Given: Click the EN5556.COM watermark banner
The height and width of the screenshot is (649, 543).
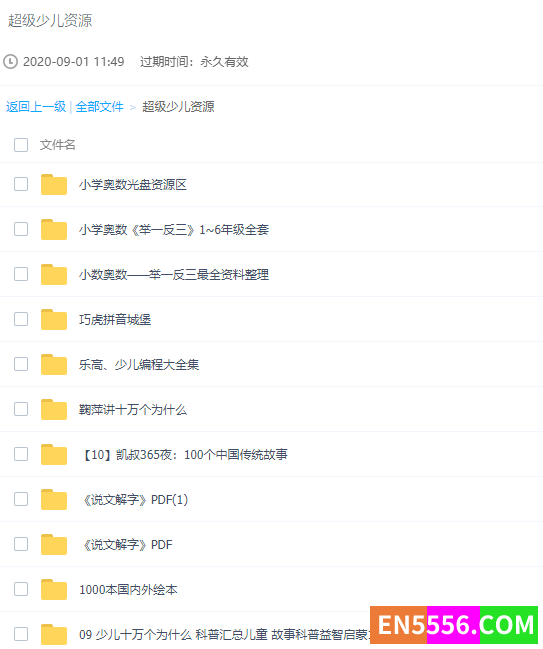Looking at the screenshot, I should (454, 625).
